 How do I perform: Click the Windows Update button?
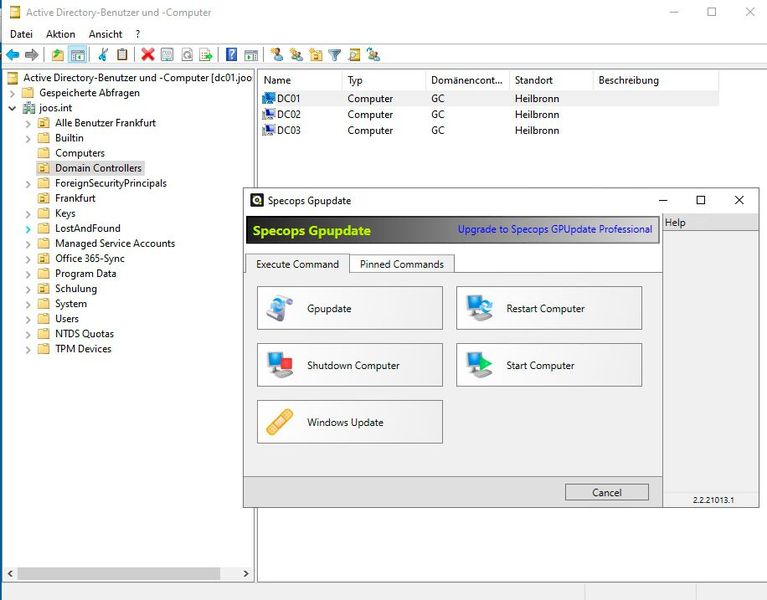[350, 422]
